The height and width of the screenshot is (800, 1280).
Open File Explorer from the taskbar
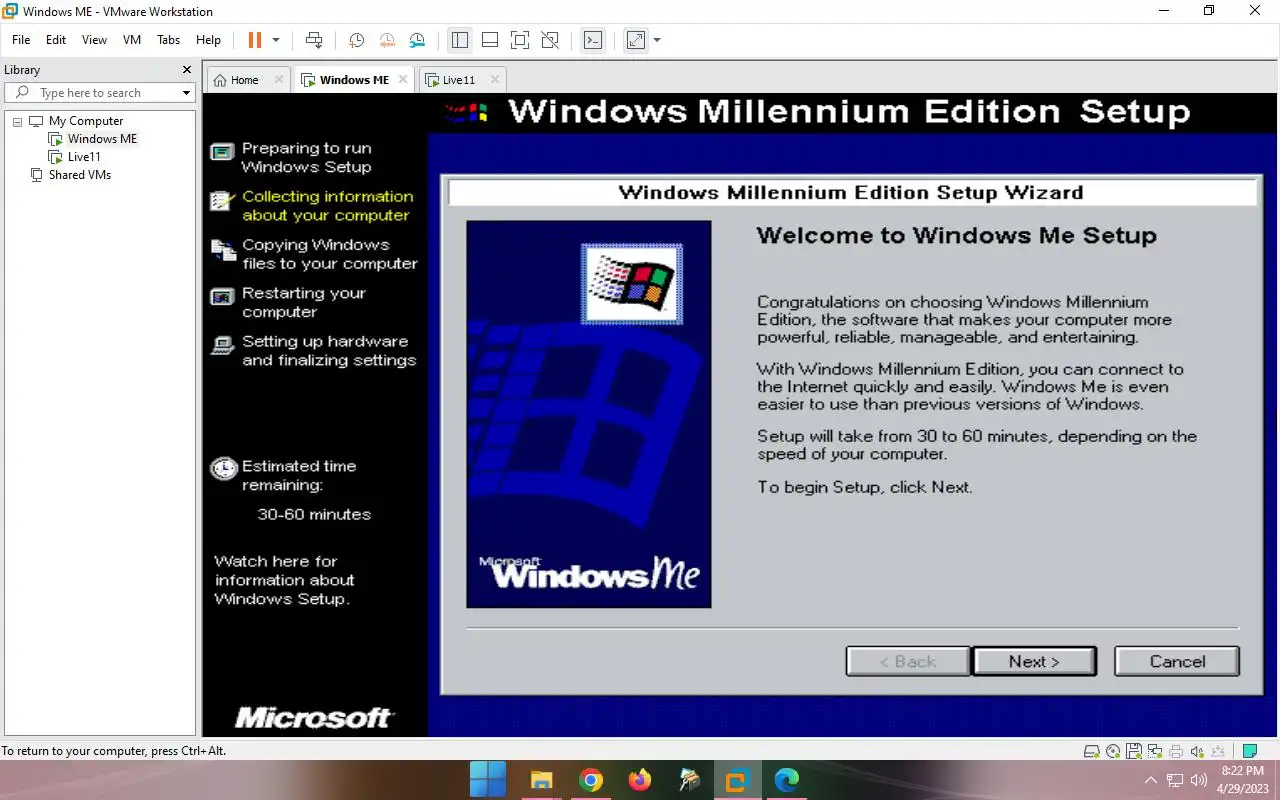pyautogui.click(x=541, y=780)
